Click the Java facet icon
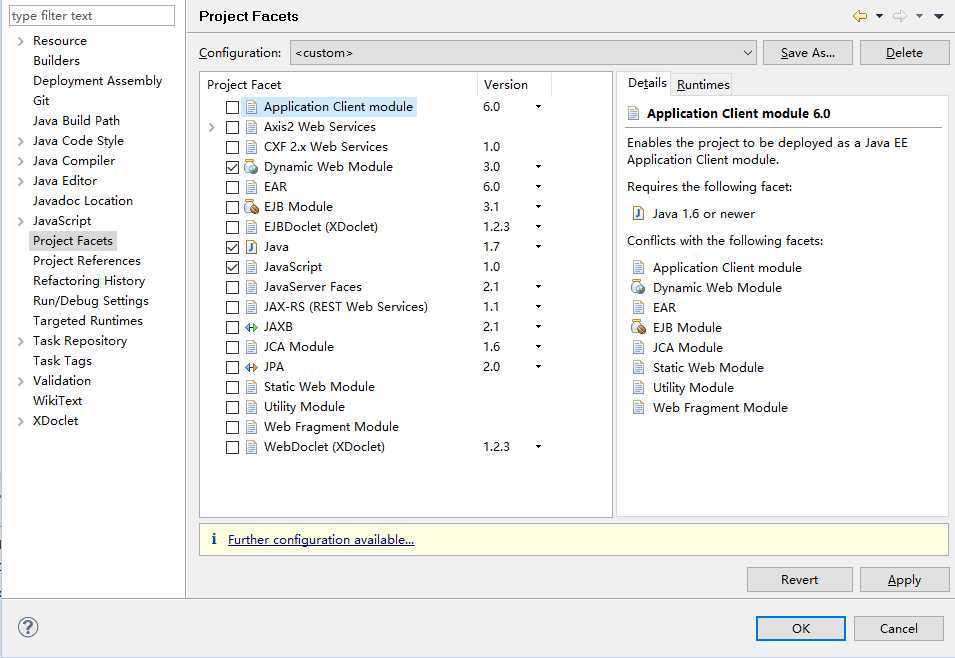Screen dimensions: 955x658 (x=251, y=247)
